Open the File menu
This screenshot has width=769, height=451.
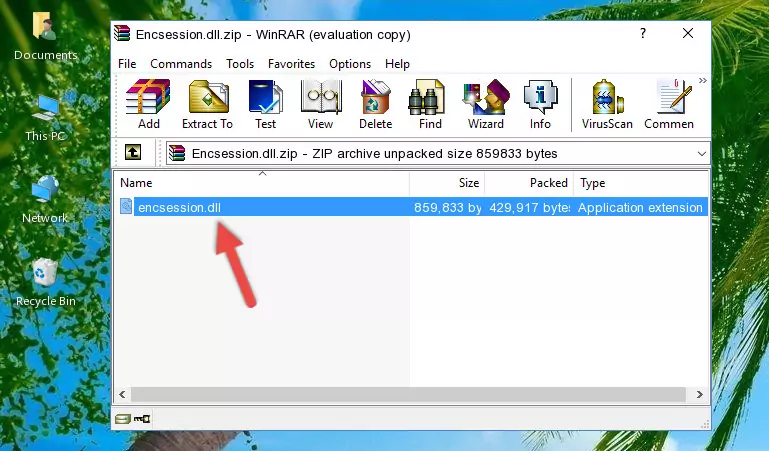pos(127,64)
